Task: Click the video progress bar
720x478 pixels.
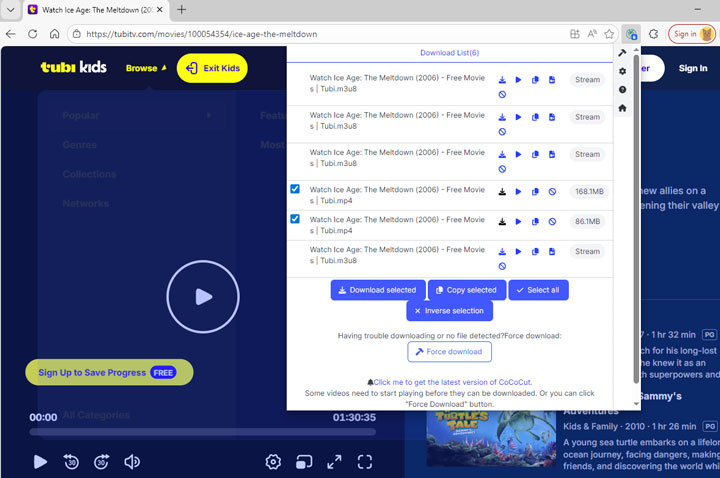Action: (202, 432)
